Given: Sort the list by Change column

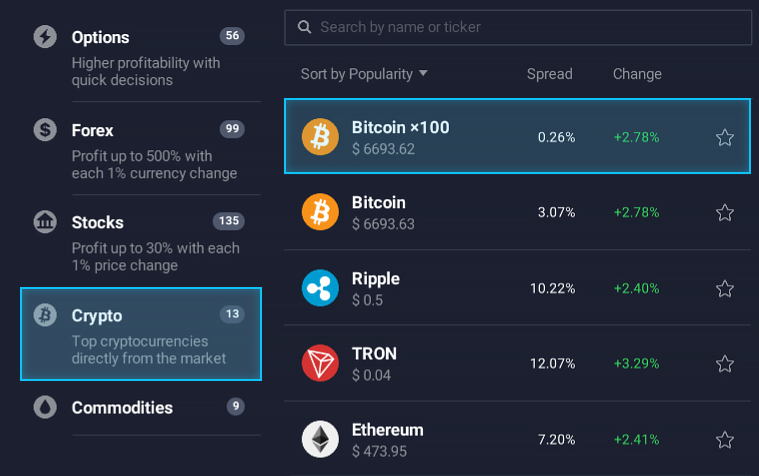Looking at the screenshot, I should (637, 74).
